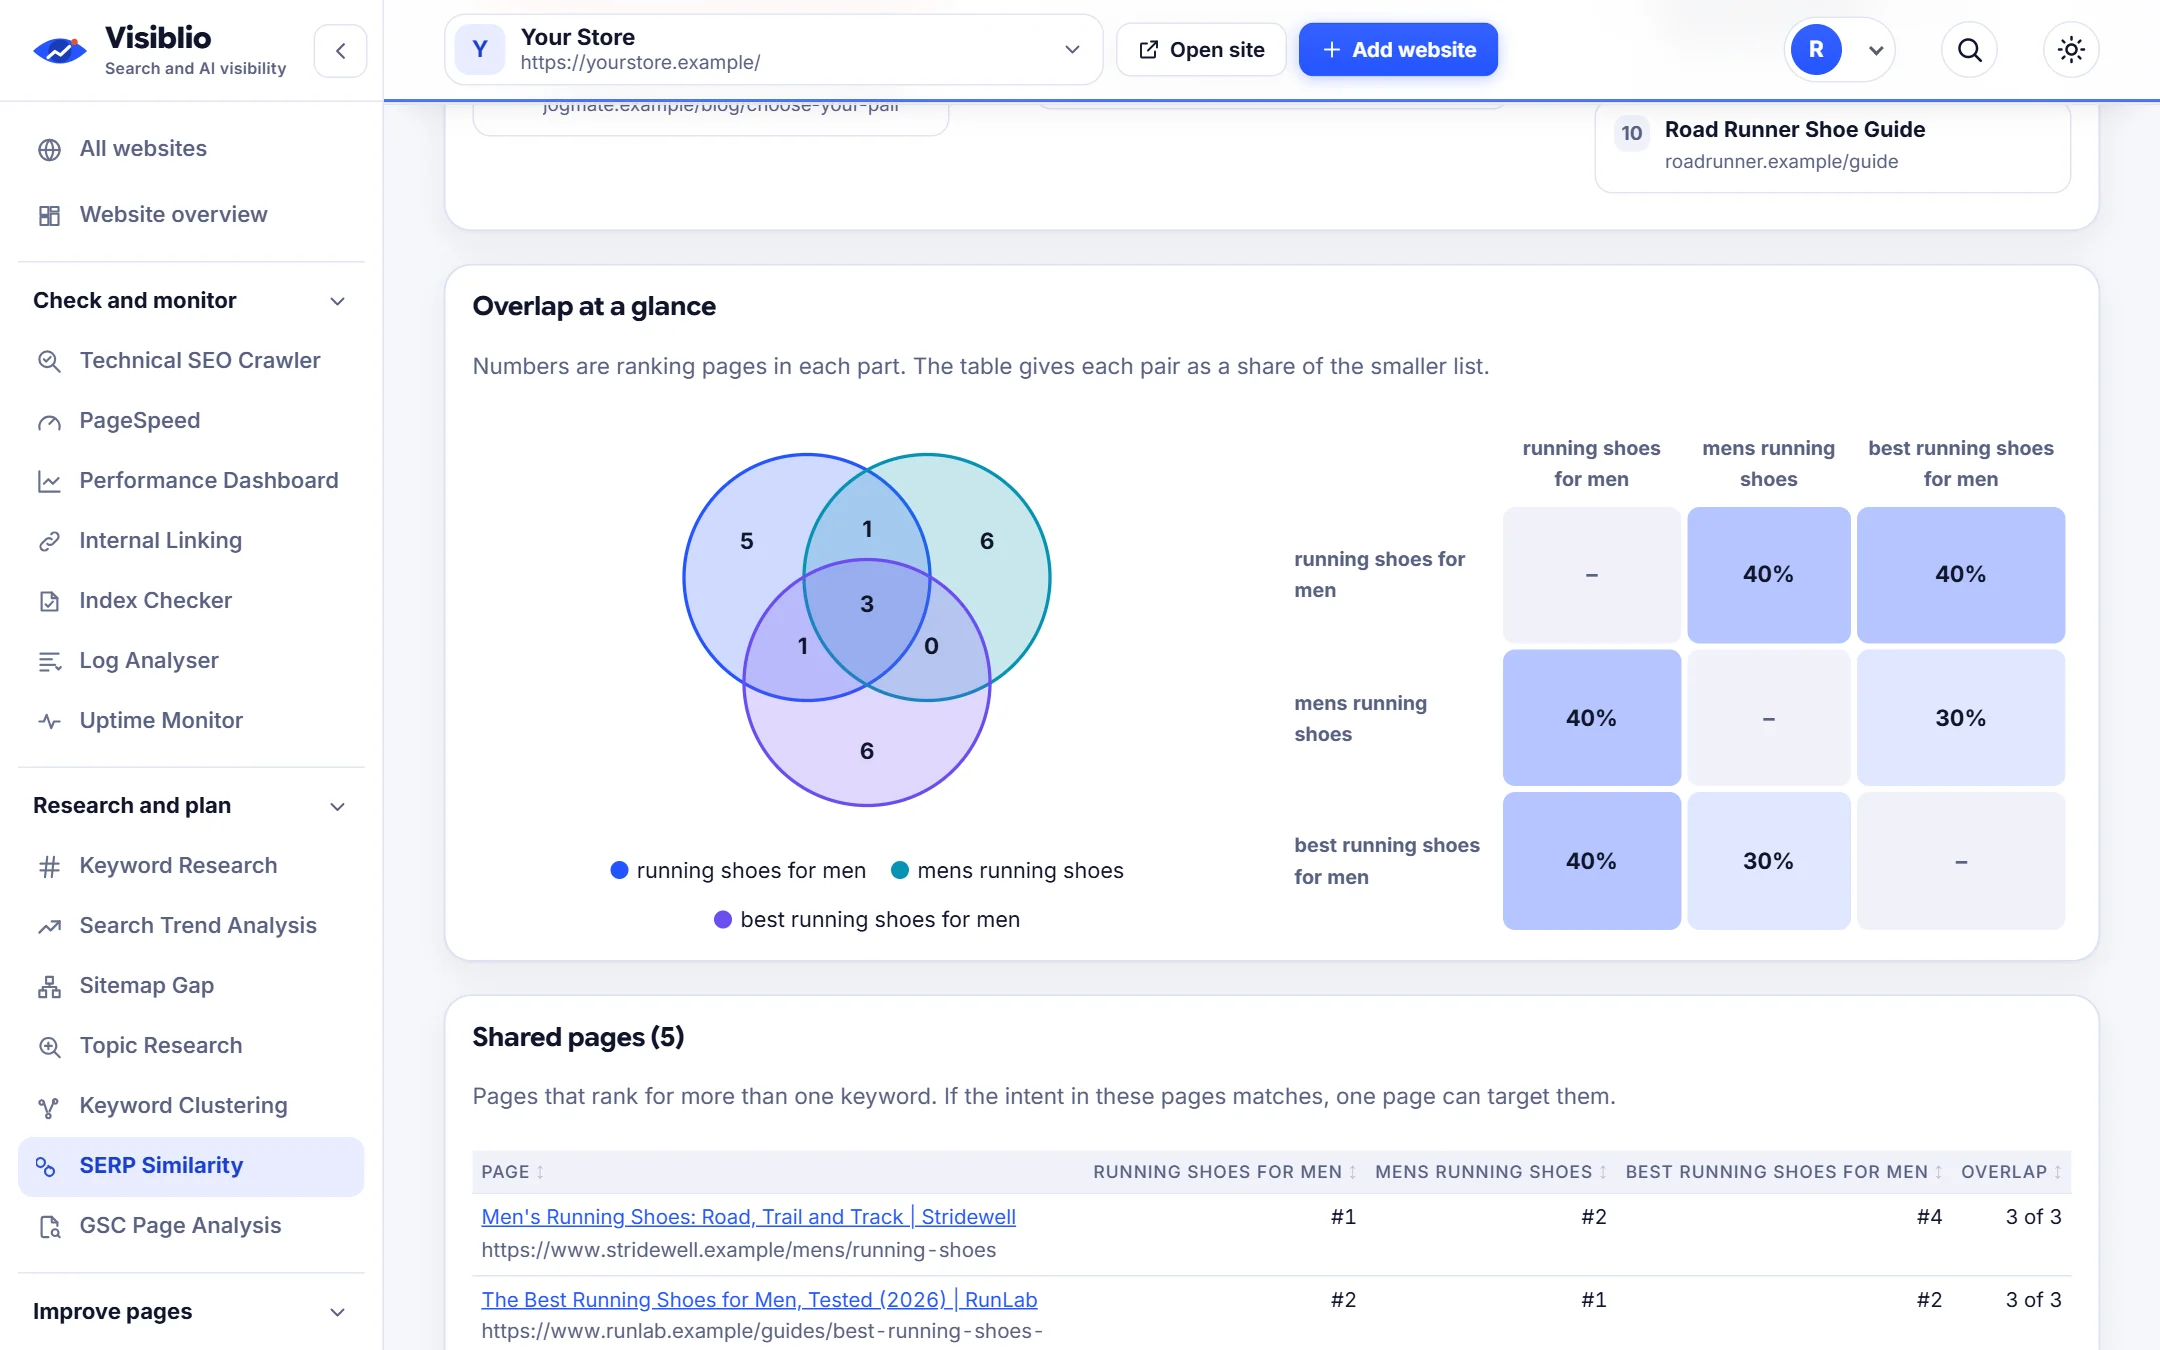The width and height of the screenshot is (2160, 1350).
Task: Click the Sitemap Gap hierarchy icon
Action: tap(49, 986)
